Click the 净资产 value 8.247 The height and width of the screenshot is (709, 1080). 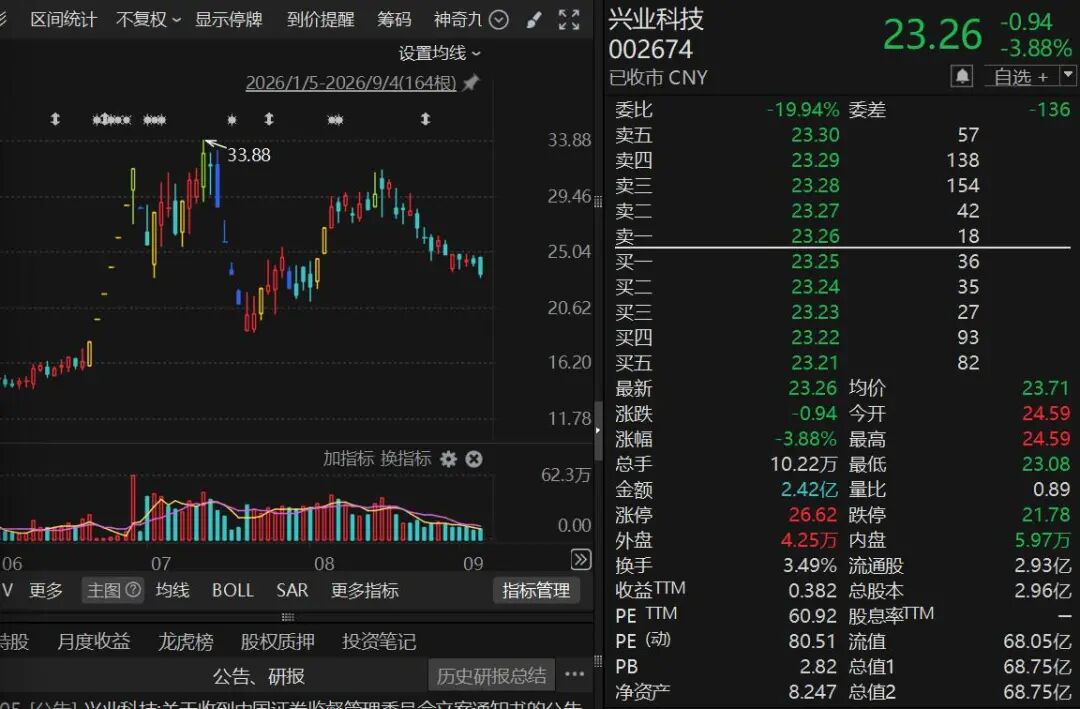pos(813,692)
